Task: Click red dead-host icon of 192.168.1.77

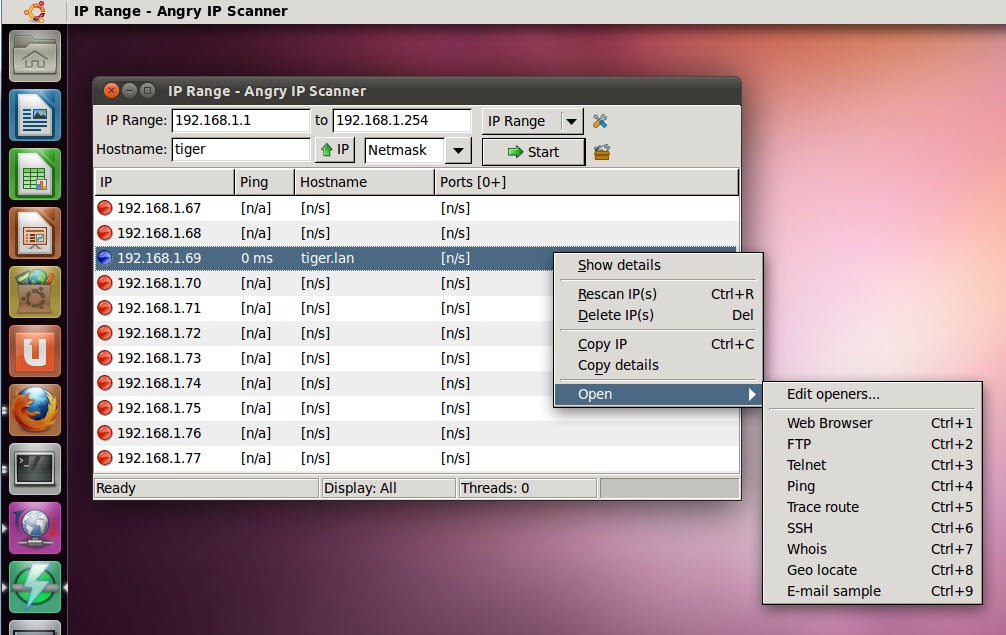Action: (105, 458)
